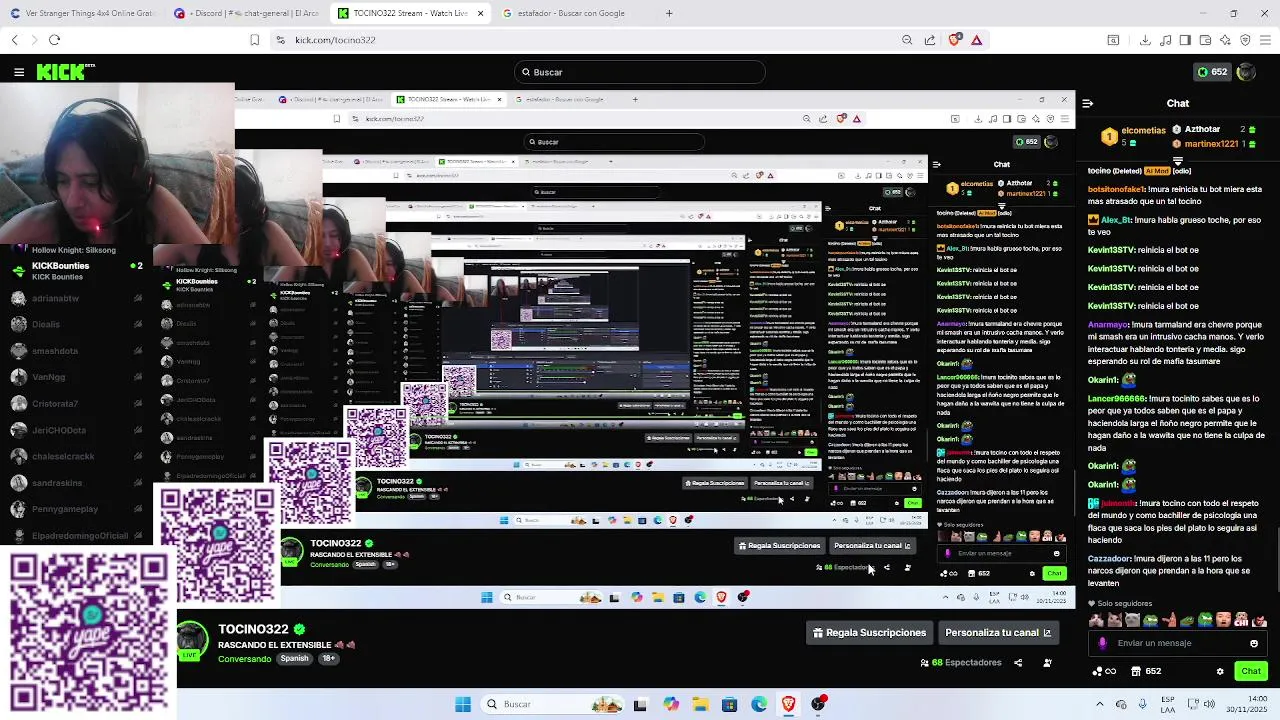The image size is (1280, 720).
Task: Open the Brave Wallet icon
Action: click(1205, 40)
